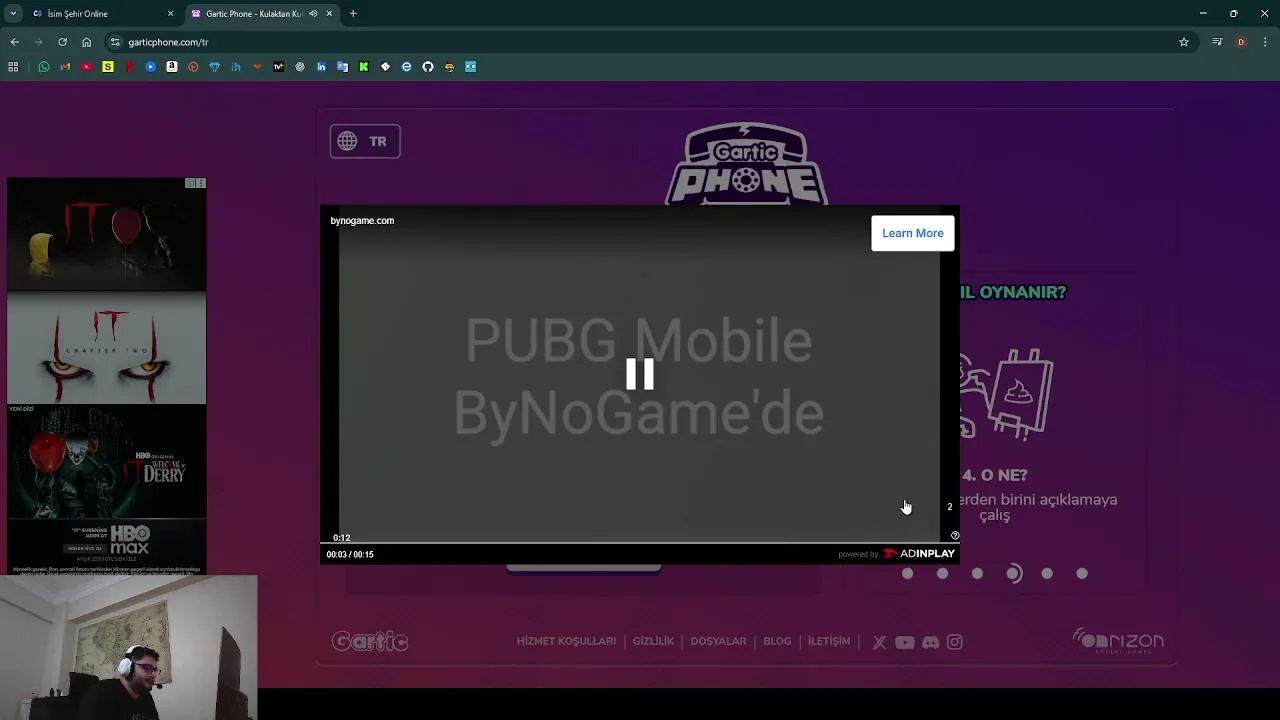This screenshot has height=720, width=1280.
Task: Click the ad video progress bar
Action: pos(640,544)
